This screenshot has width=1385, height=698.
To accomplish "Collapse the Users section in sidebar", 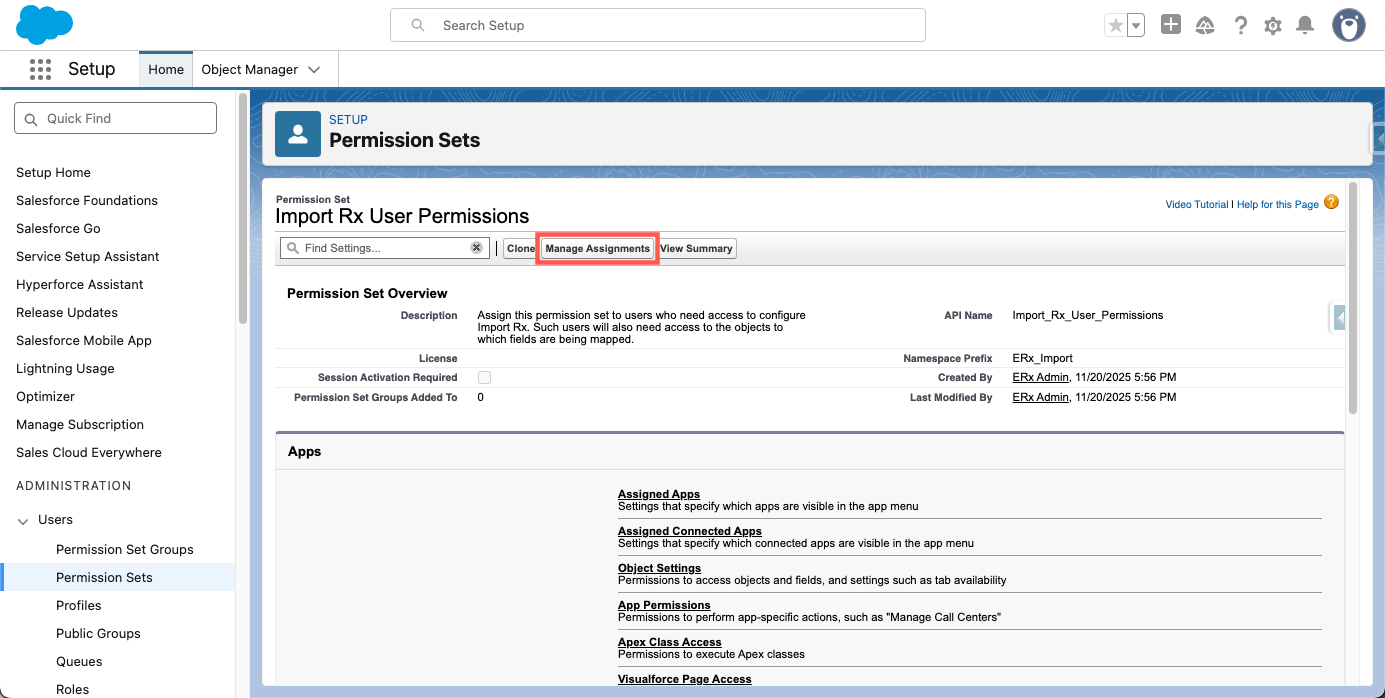I will [23, 520].
